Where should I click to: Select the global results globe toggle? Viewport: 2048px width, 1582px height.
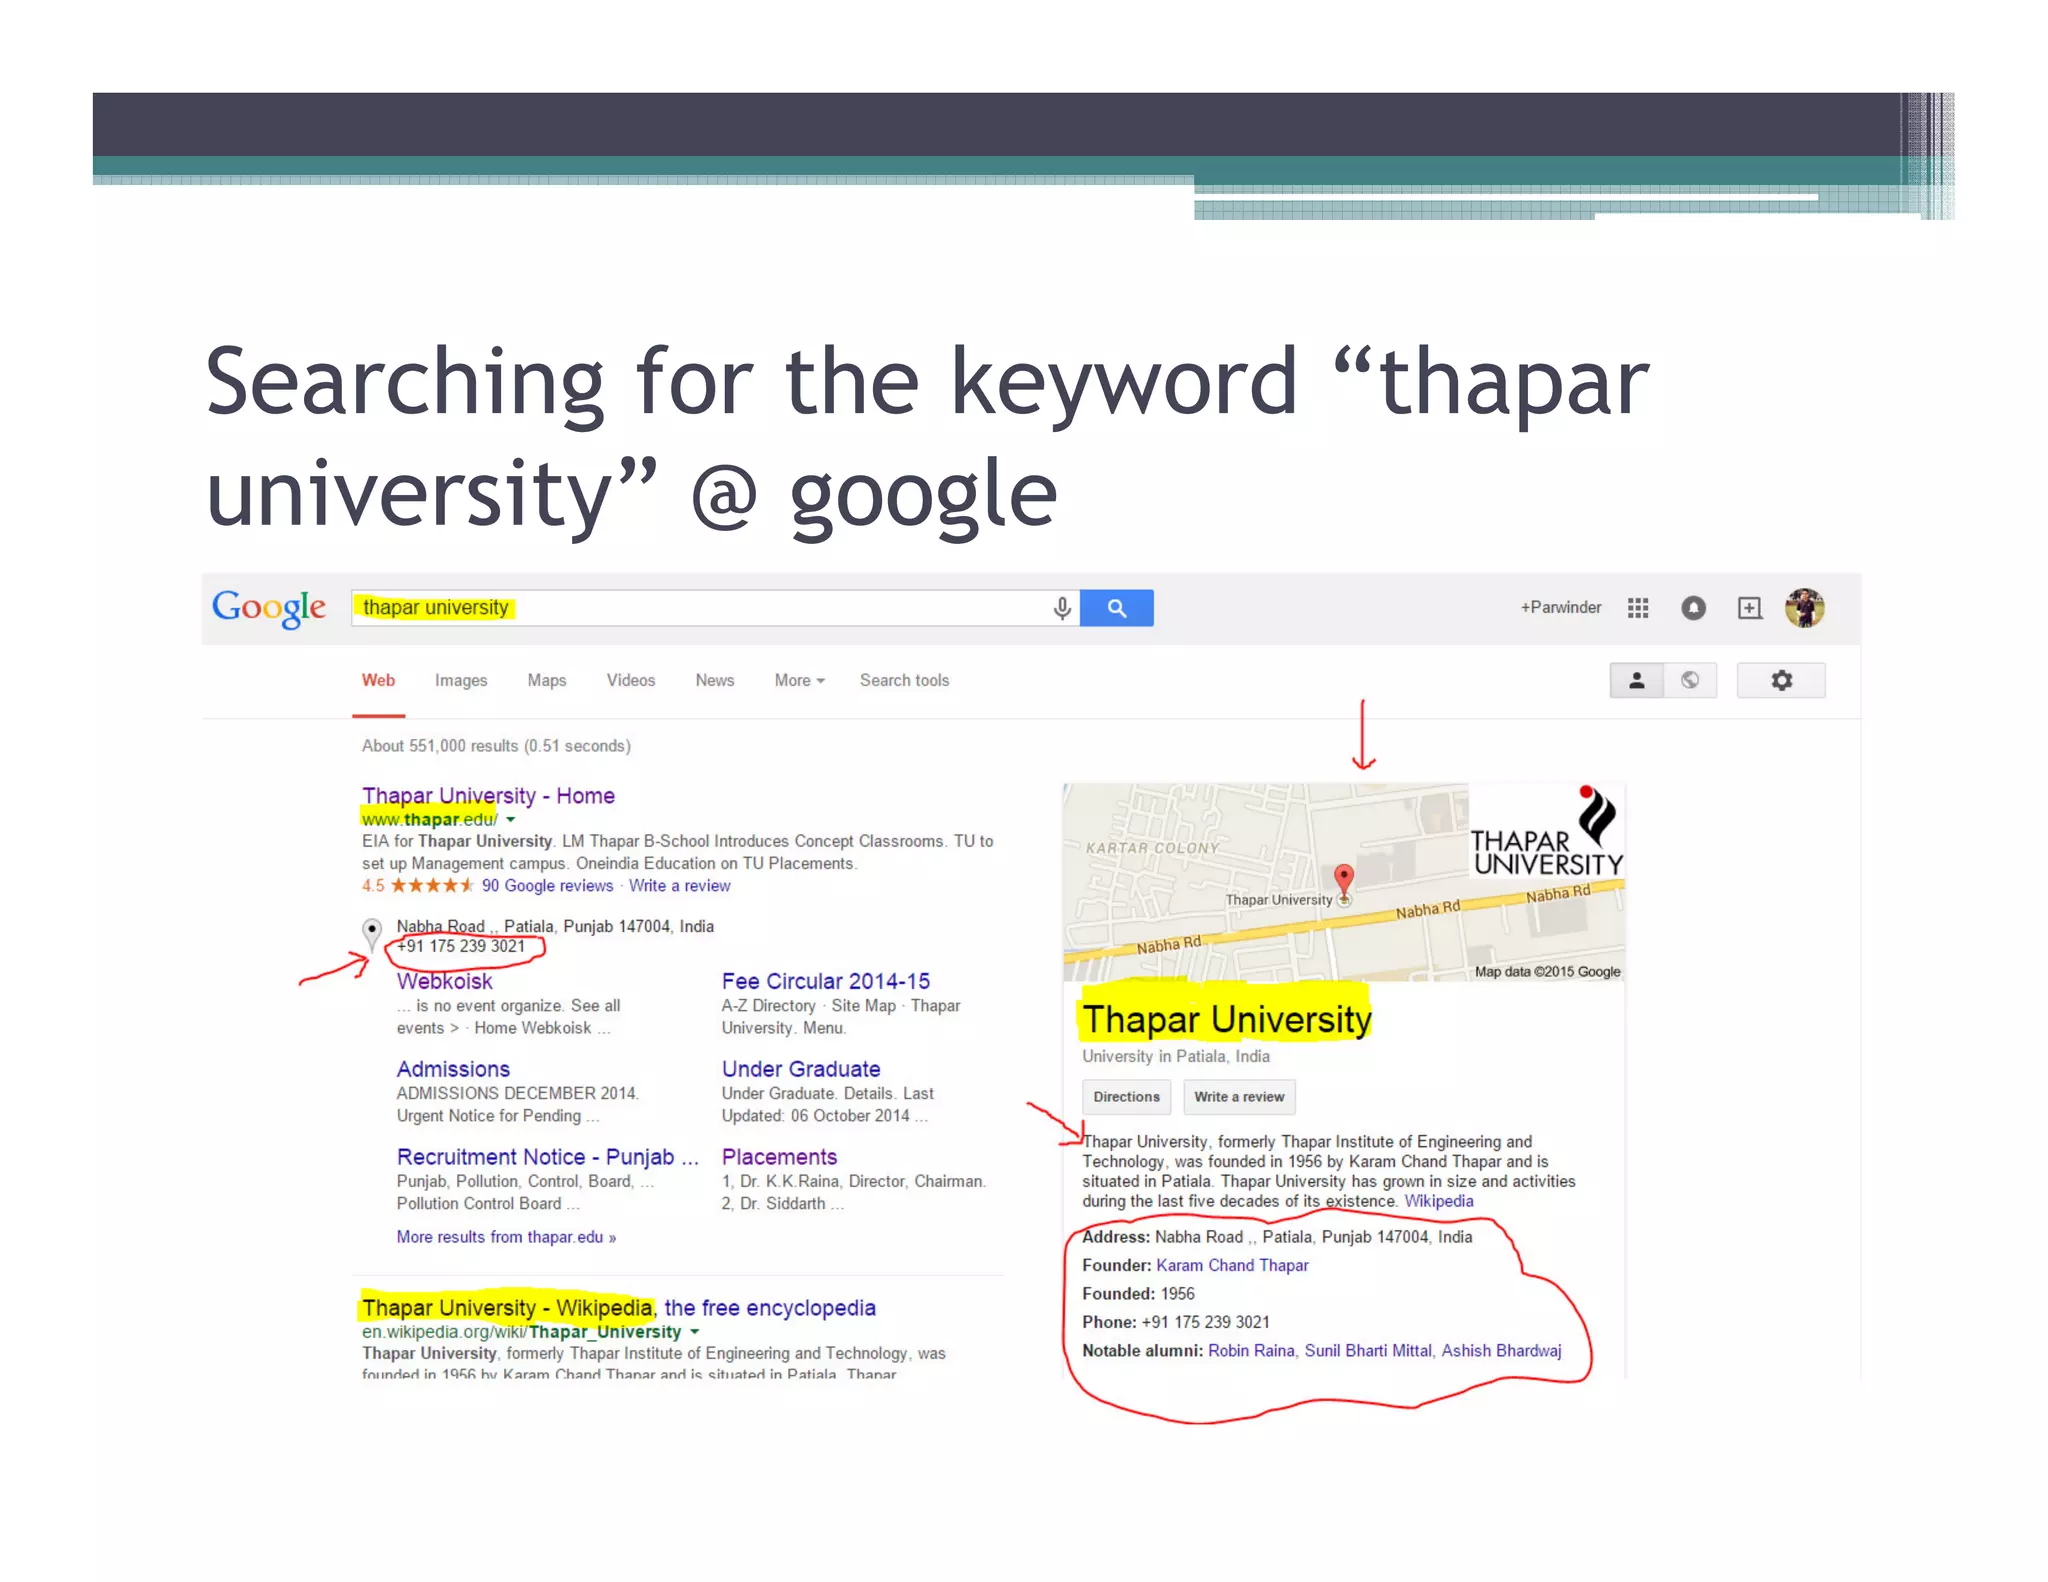click(1690, 680)
